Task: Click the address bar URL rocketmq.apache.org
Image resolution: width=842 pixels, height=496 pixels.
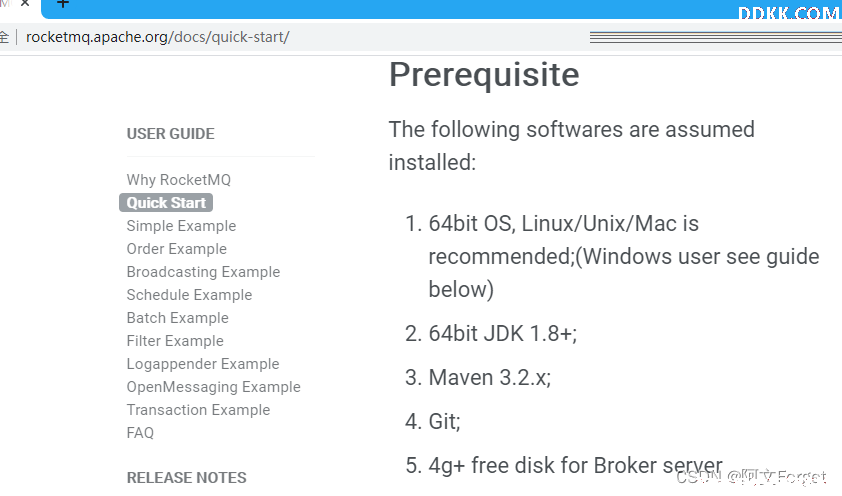Action: (157, 37)
